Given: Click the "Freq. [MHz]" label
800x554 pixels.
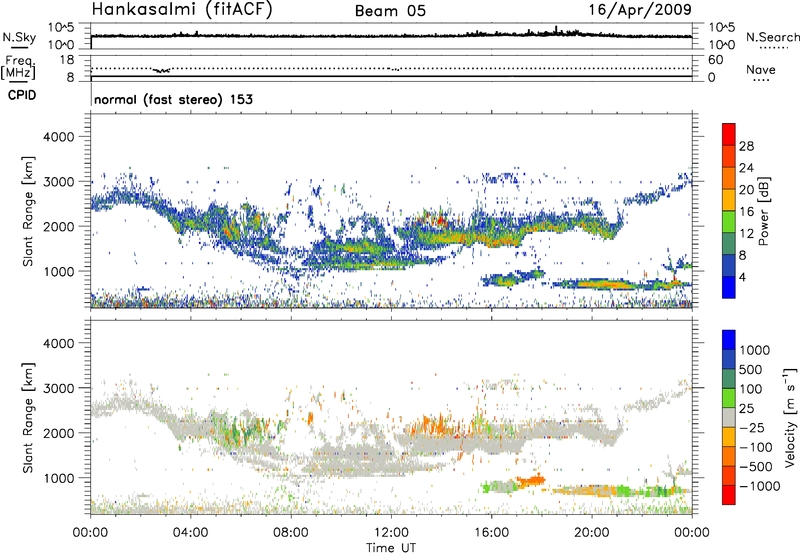Looking at the screenshot, I should click(19, 67).
